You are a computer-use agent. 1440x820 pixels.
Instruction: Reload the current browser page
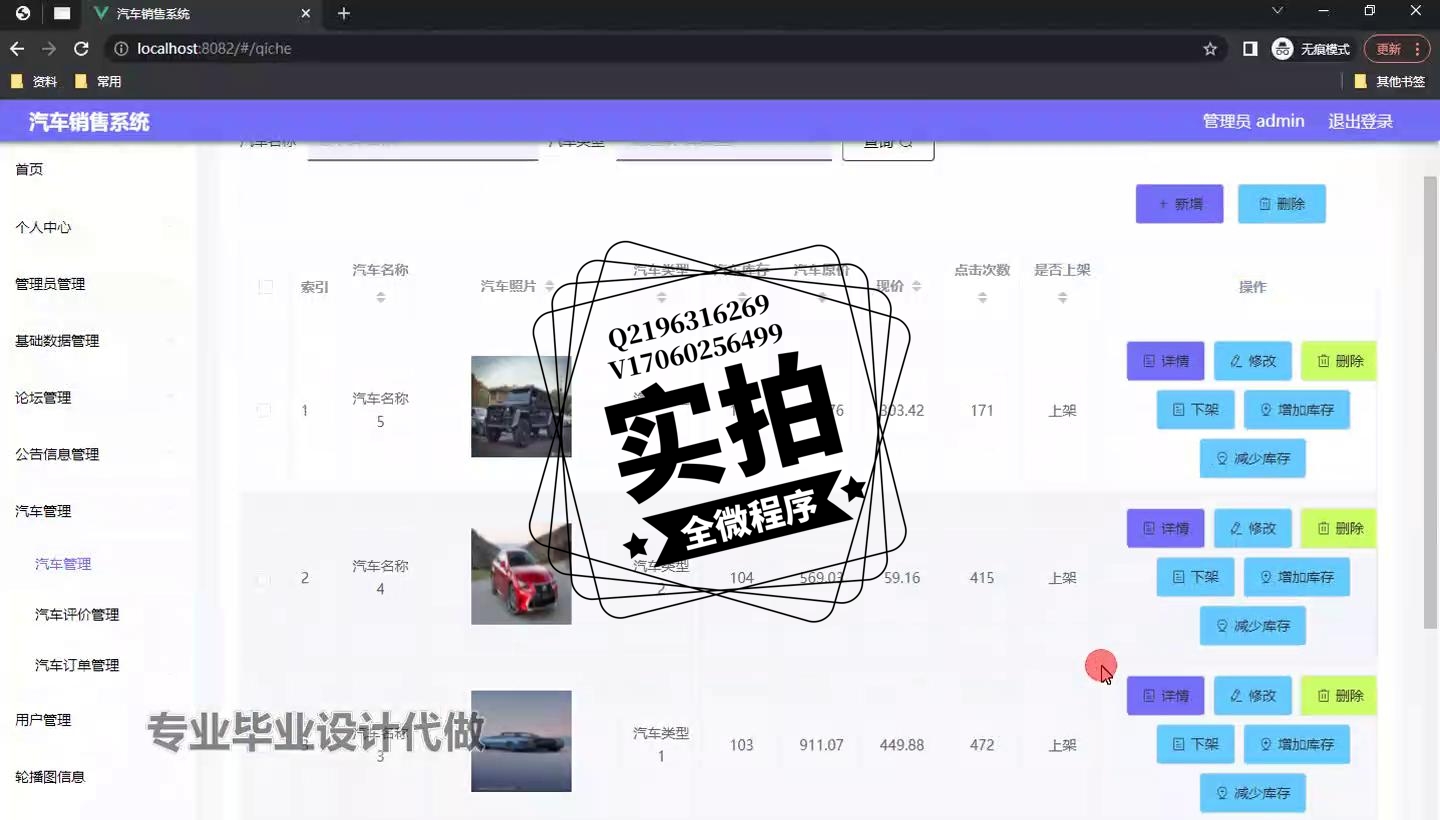[82, 48]
